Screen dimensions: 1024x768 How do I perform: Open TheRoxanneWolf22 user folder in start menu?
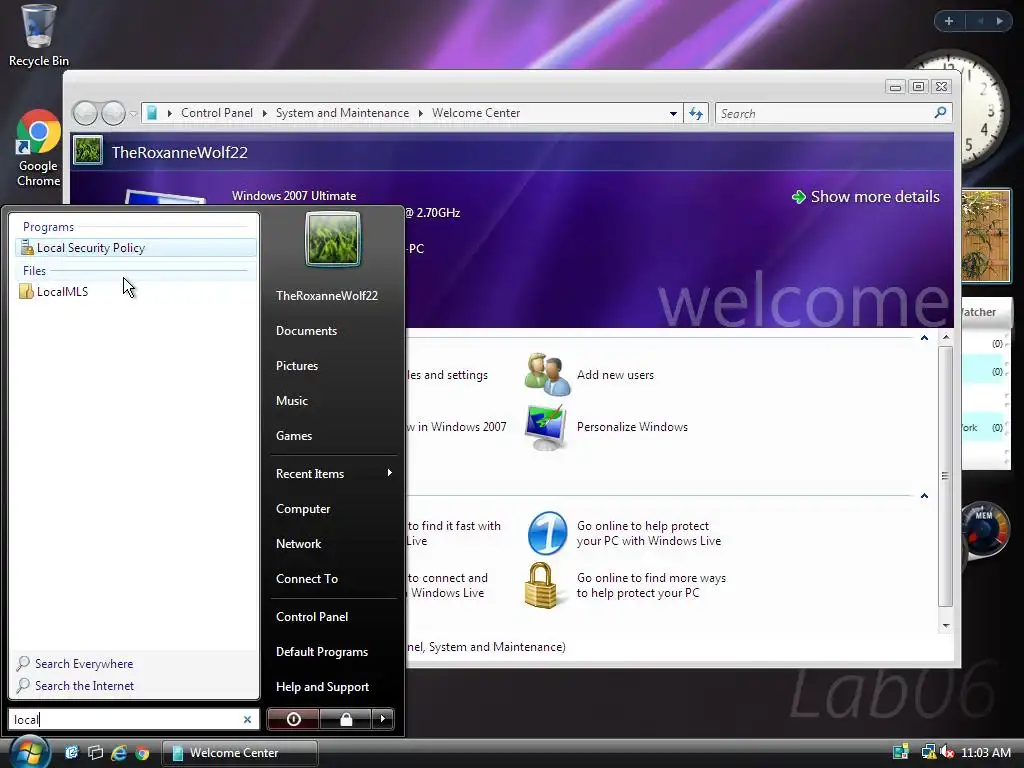pyautogui.click(x=327, y=295)
